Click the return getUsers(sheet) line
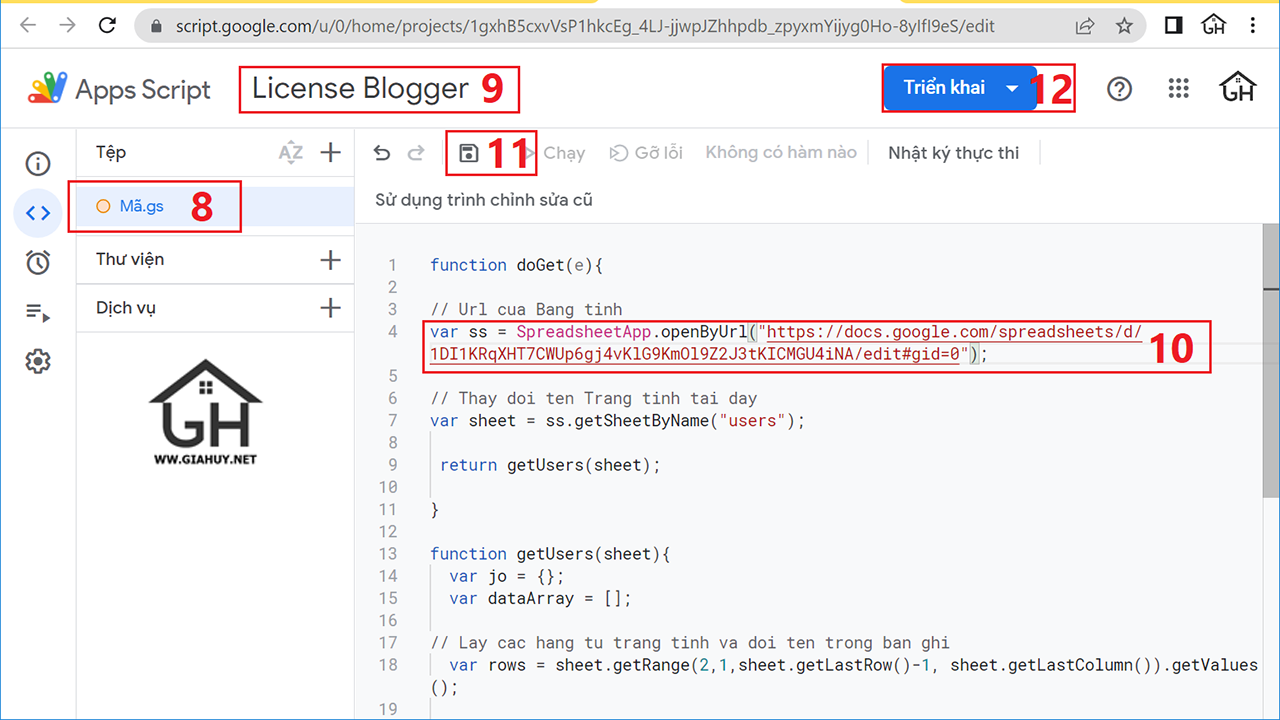Screen dimensions: 1280x720 point(550,465)
